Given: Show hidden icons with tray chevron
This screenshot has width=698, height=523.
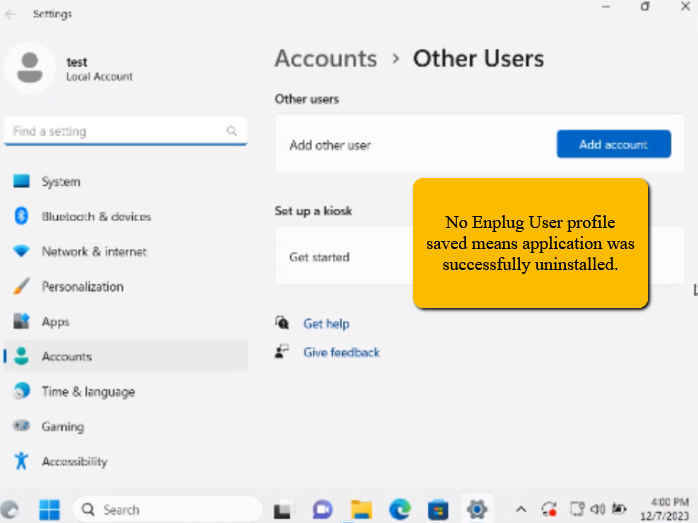Looking at the screenshot, I should (x=521, y=509).
